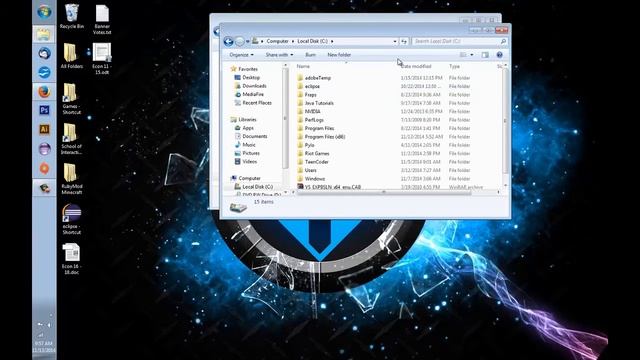Select the eclipse folder in the file list

(312, 86)
